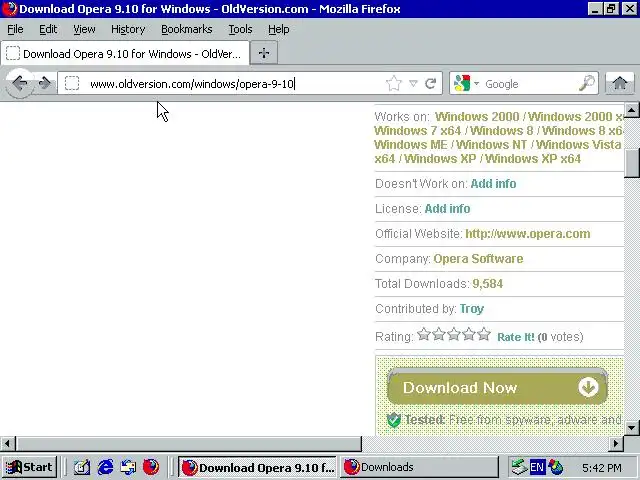Screen dimensions: 640x480
Task: Open the File menu
Action: pos(15,29)
